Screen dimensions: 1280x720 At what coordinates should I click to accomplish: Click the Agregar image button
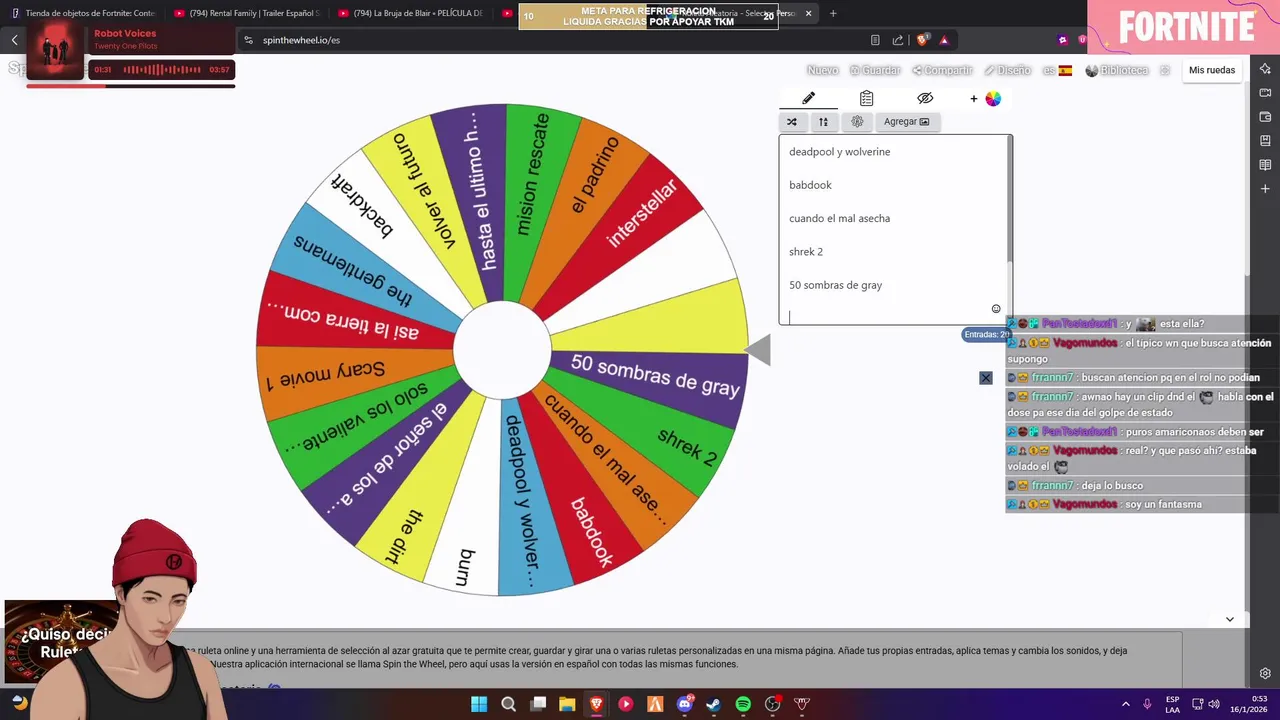click(906, 122)
